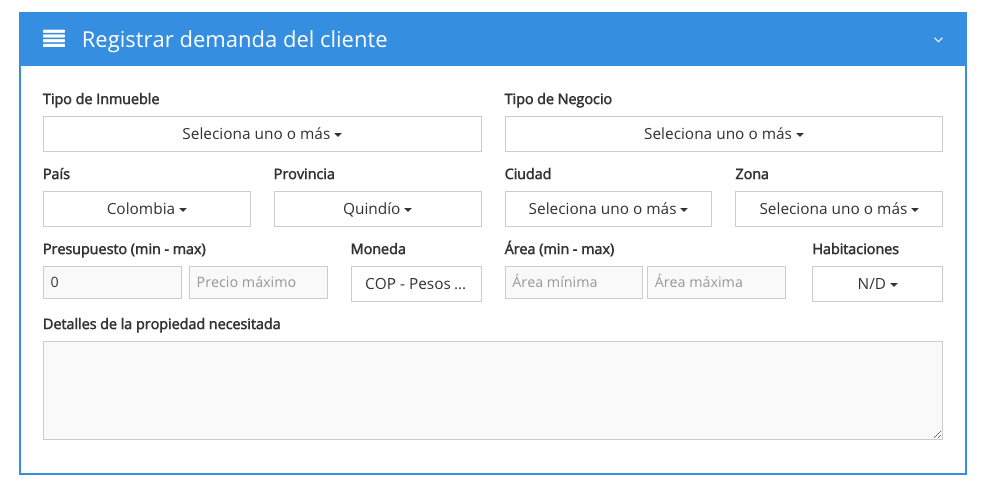Image resolution: width=993 pixels, height=490 pixels.
Task: Click the Área máxima input field
Action: (x=716, y=283)
